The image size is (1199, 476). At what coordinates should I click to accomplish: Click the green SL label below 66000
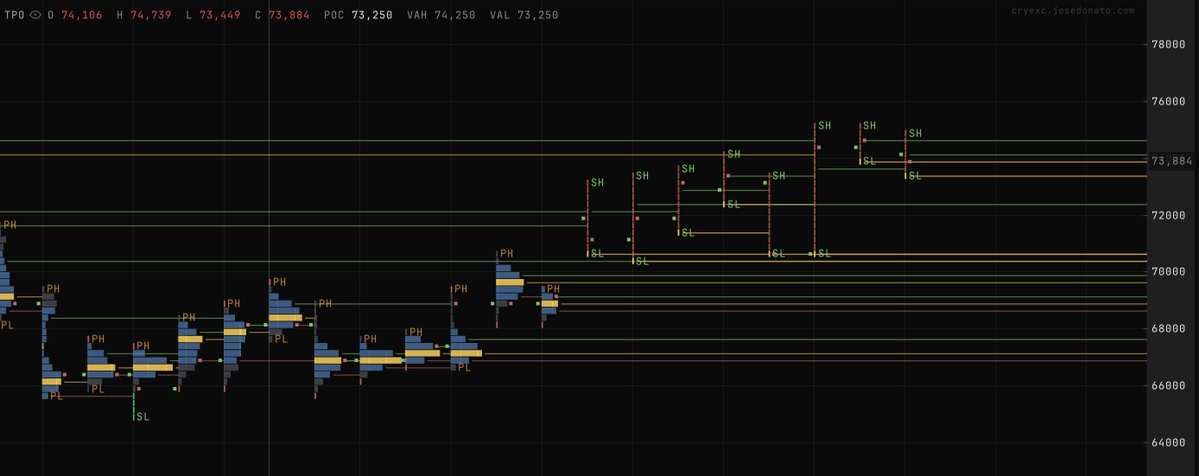point(143,416)
